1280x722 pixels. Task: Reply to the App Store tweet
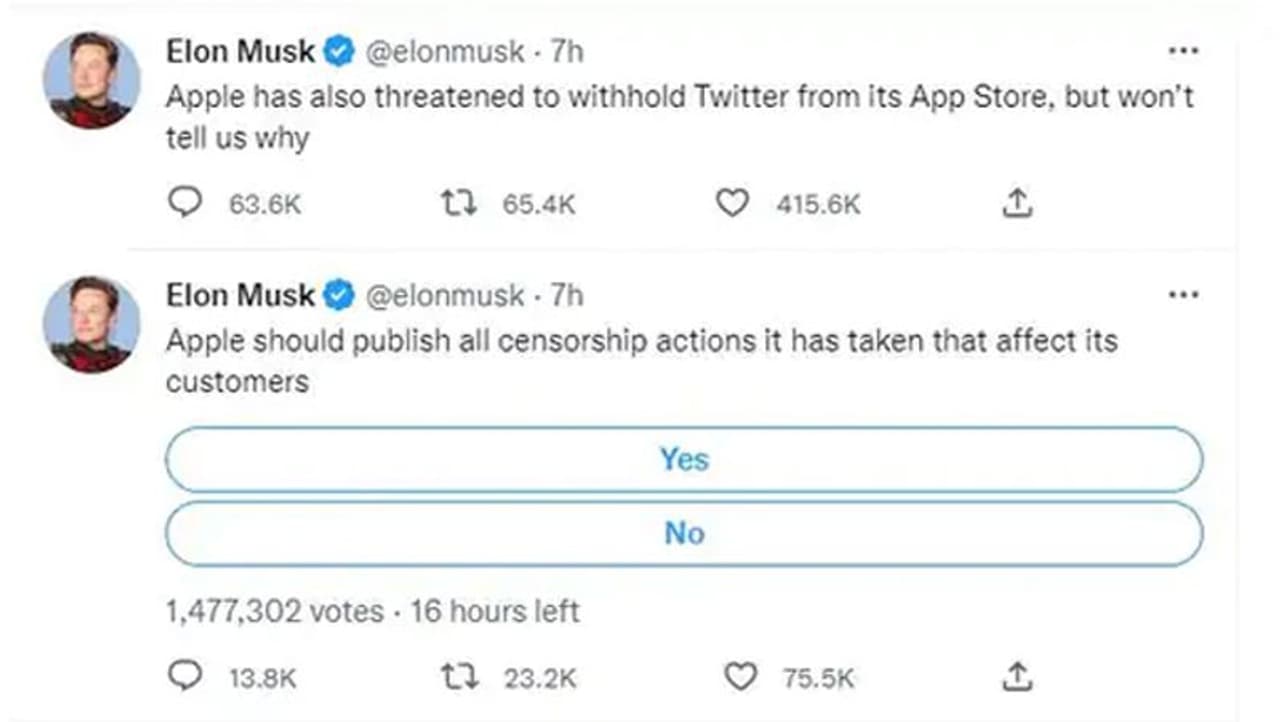point(184,204)
